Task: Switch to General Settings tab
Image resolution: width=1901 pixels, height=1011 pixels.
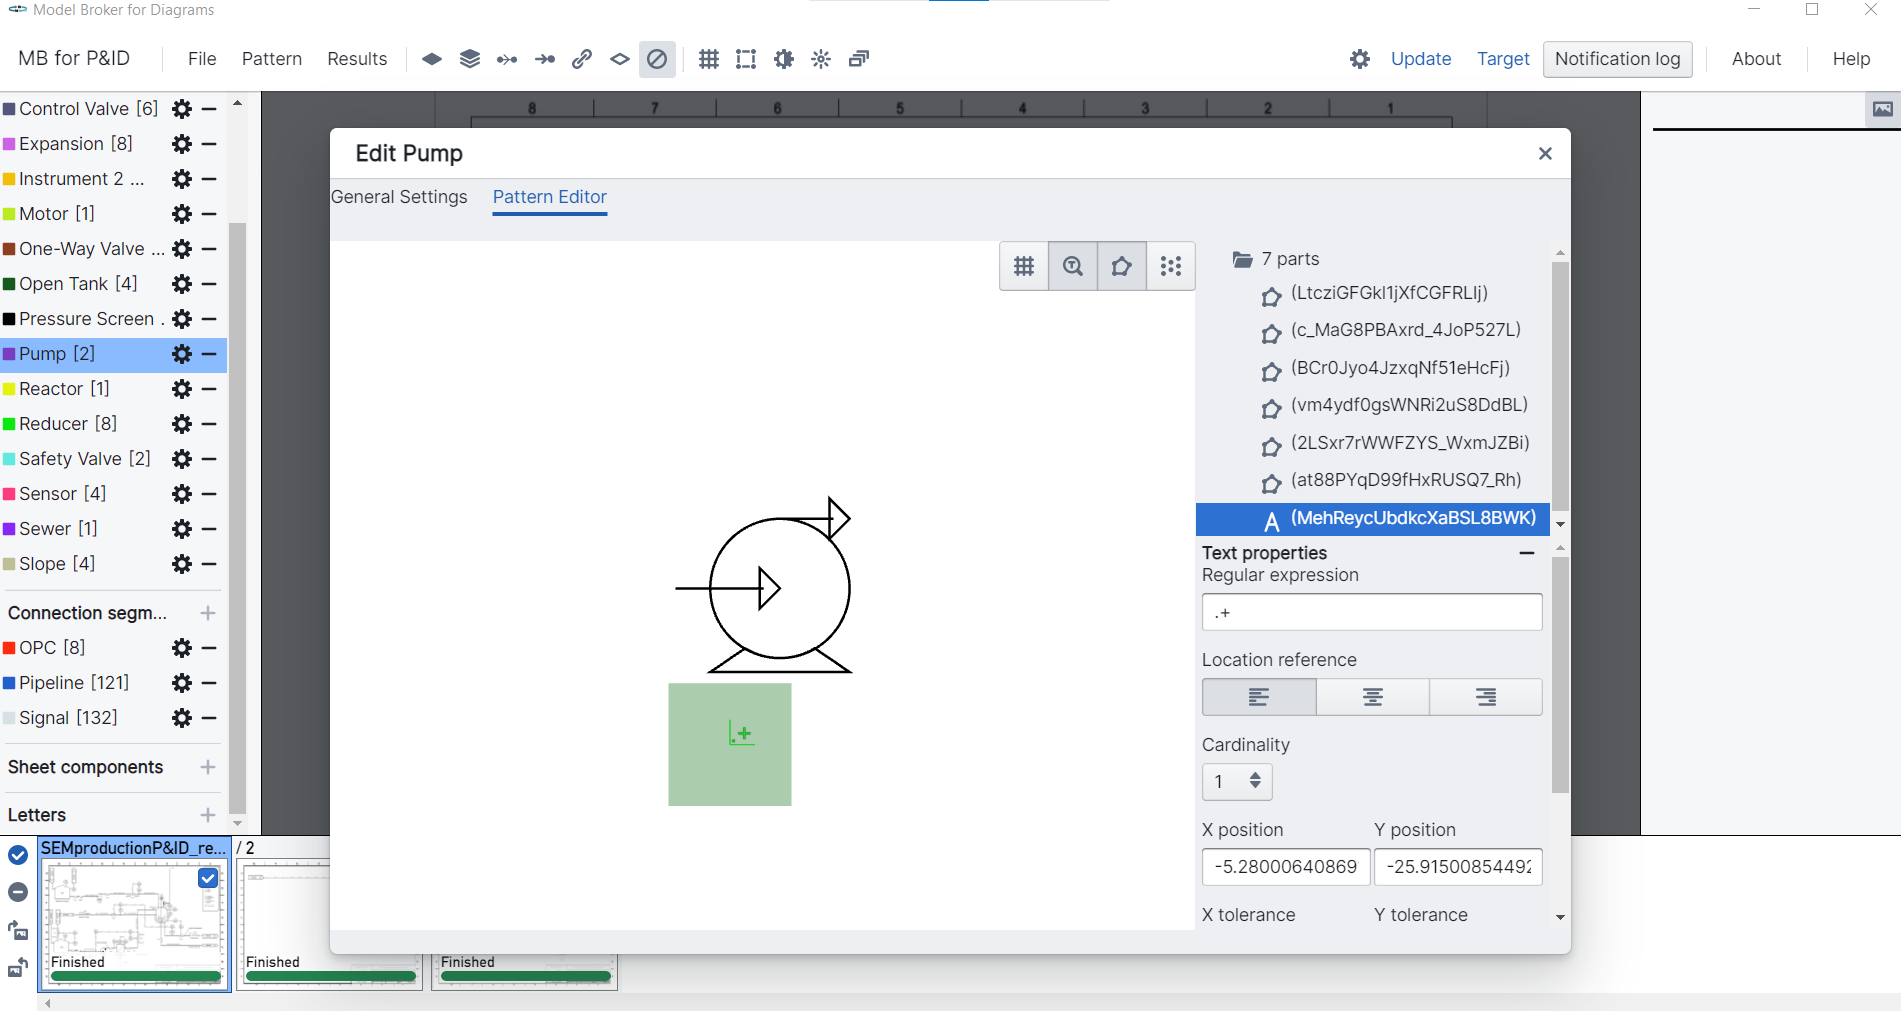Action: click(x=399, y=197)
